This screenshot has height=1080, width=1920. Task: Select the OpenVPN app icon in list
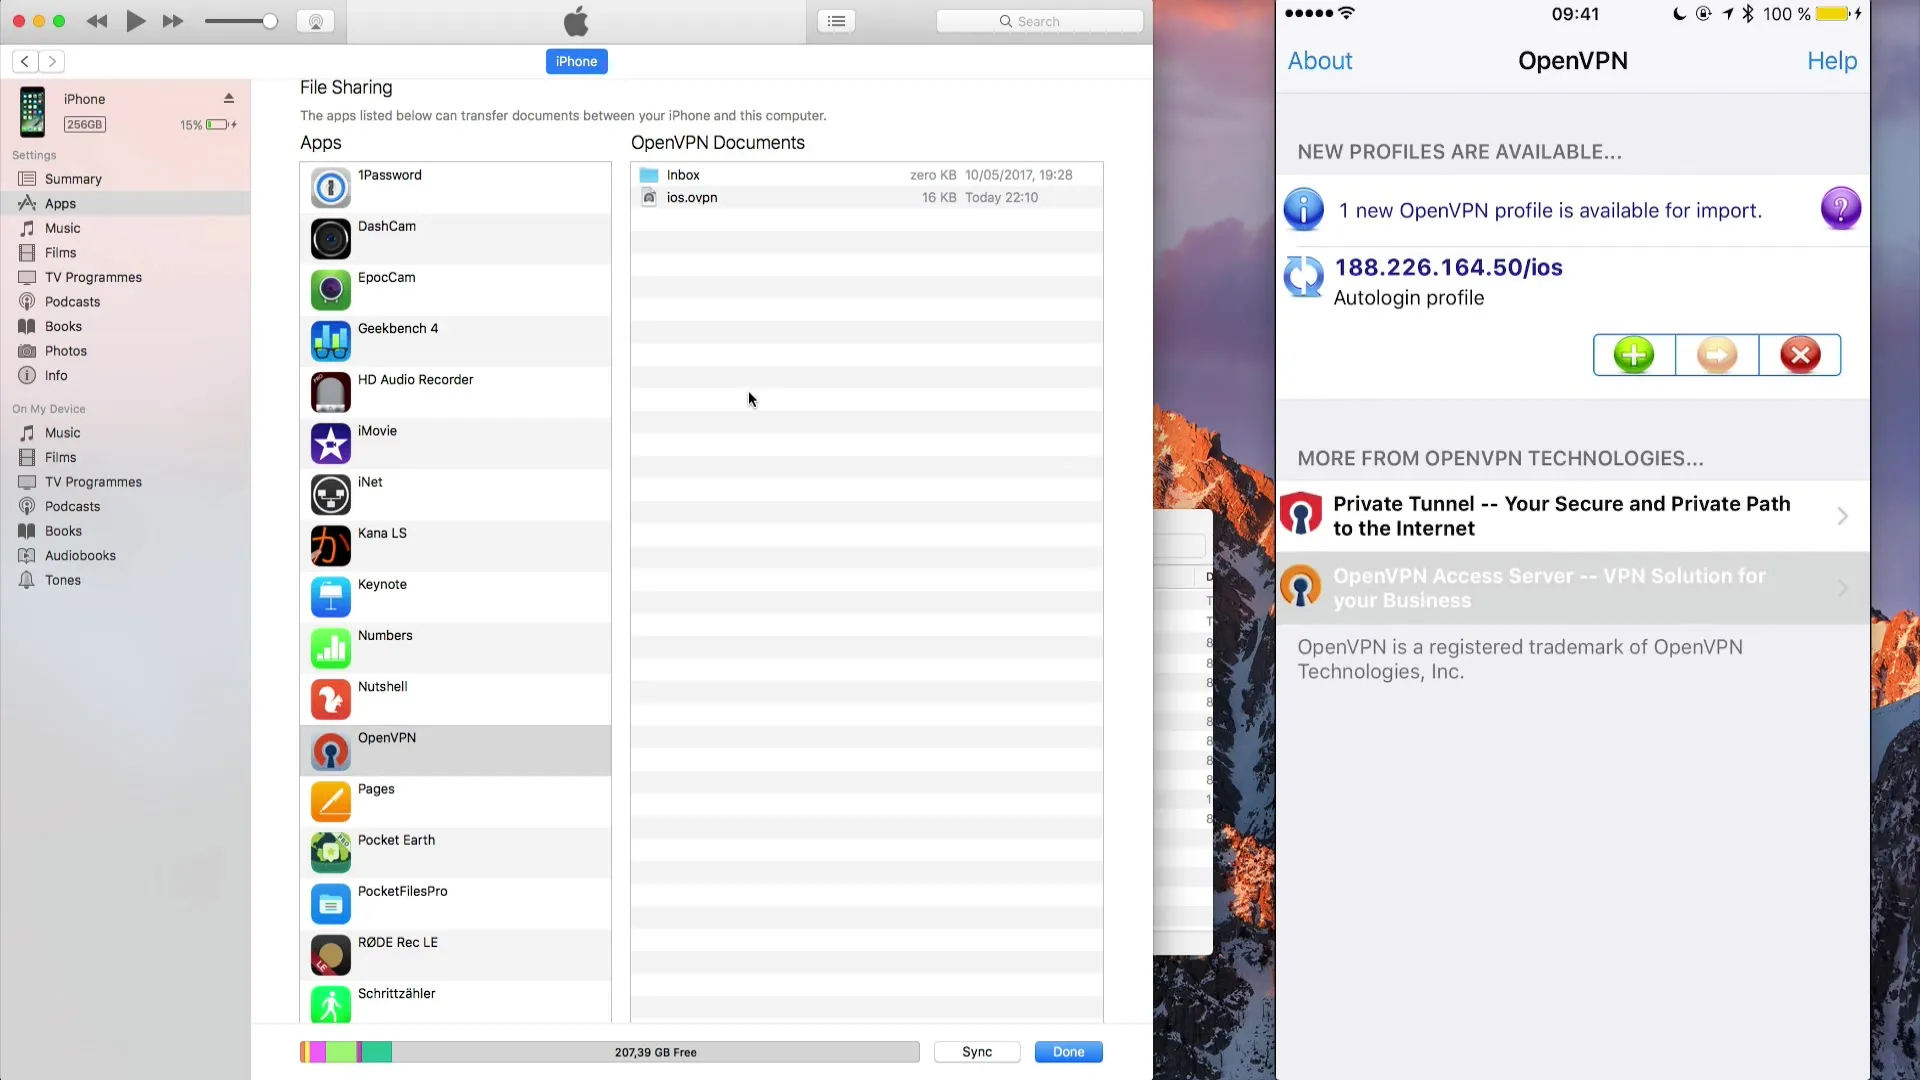(330, 750)
